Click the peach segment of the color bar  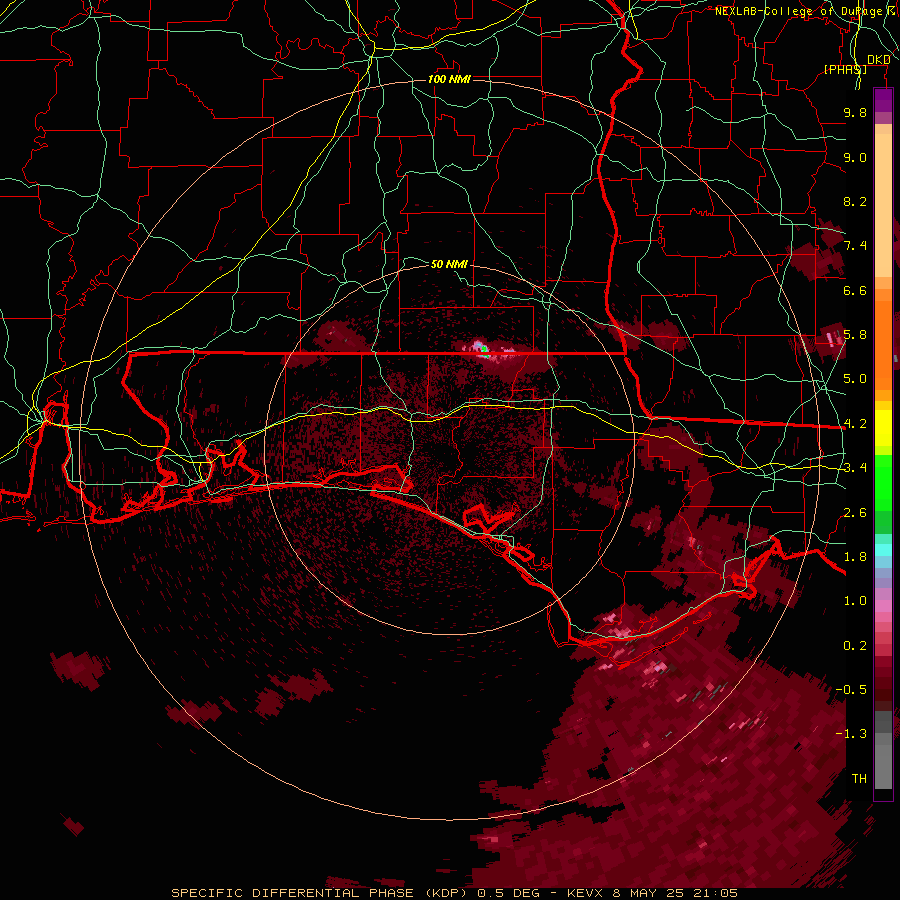[883, 207]
